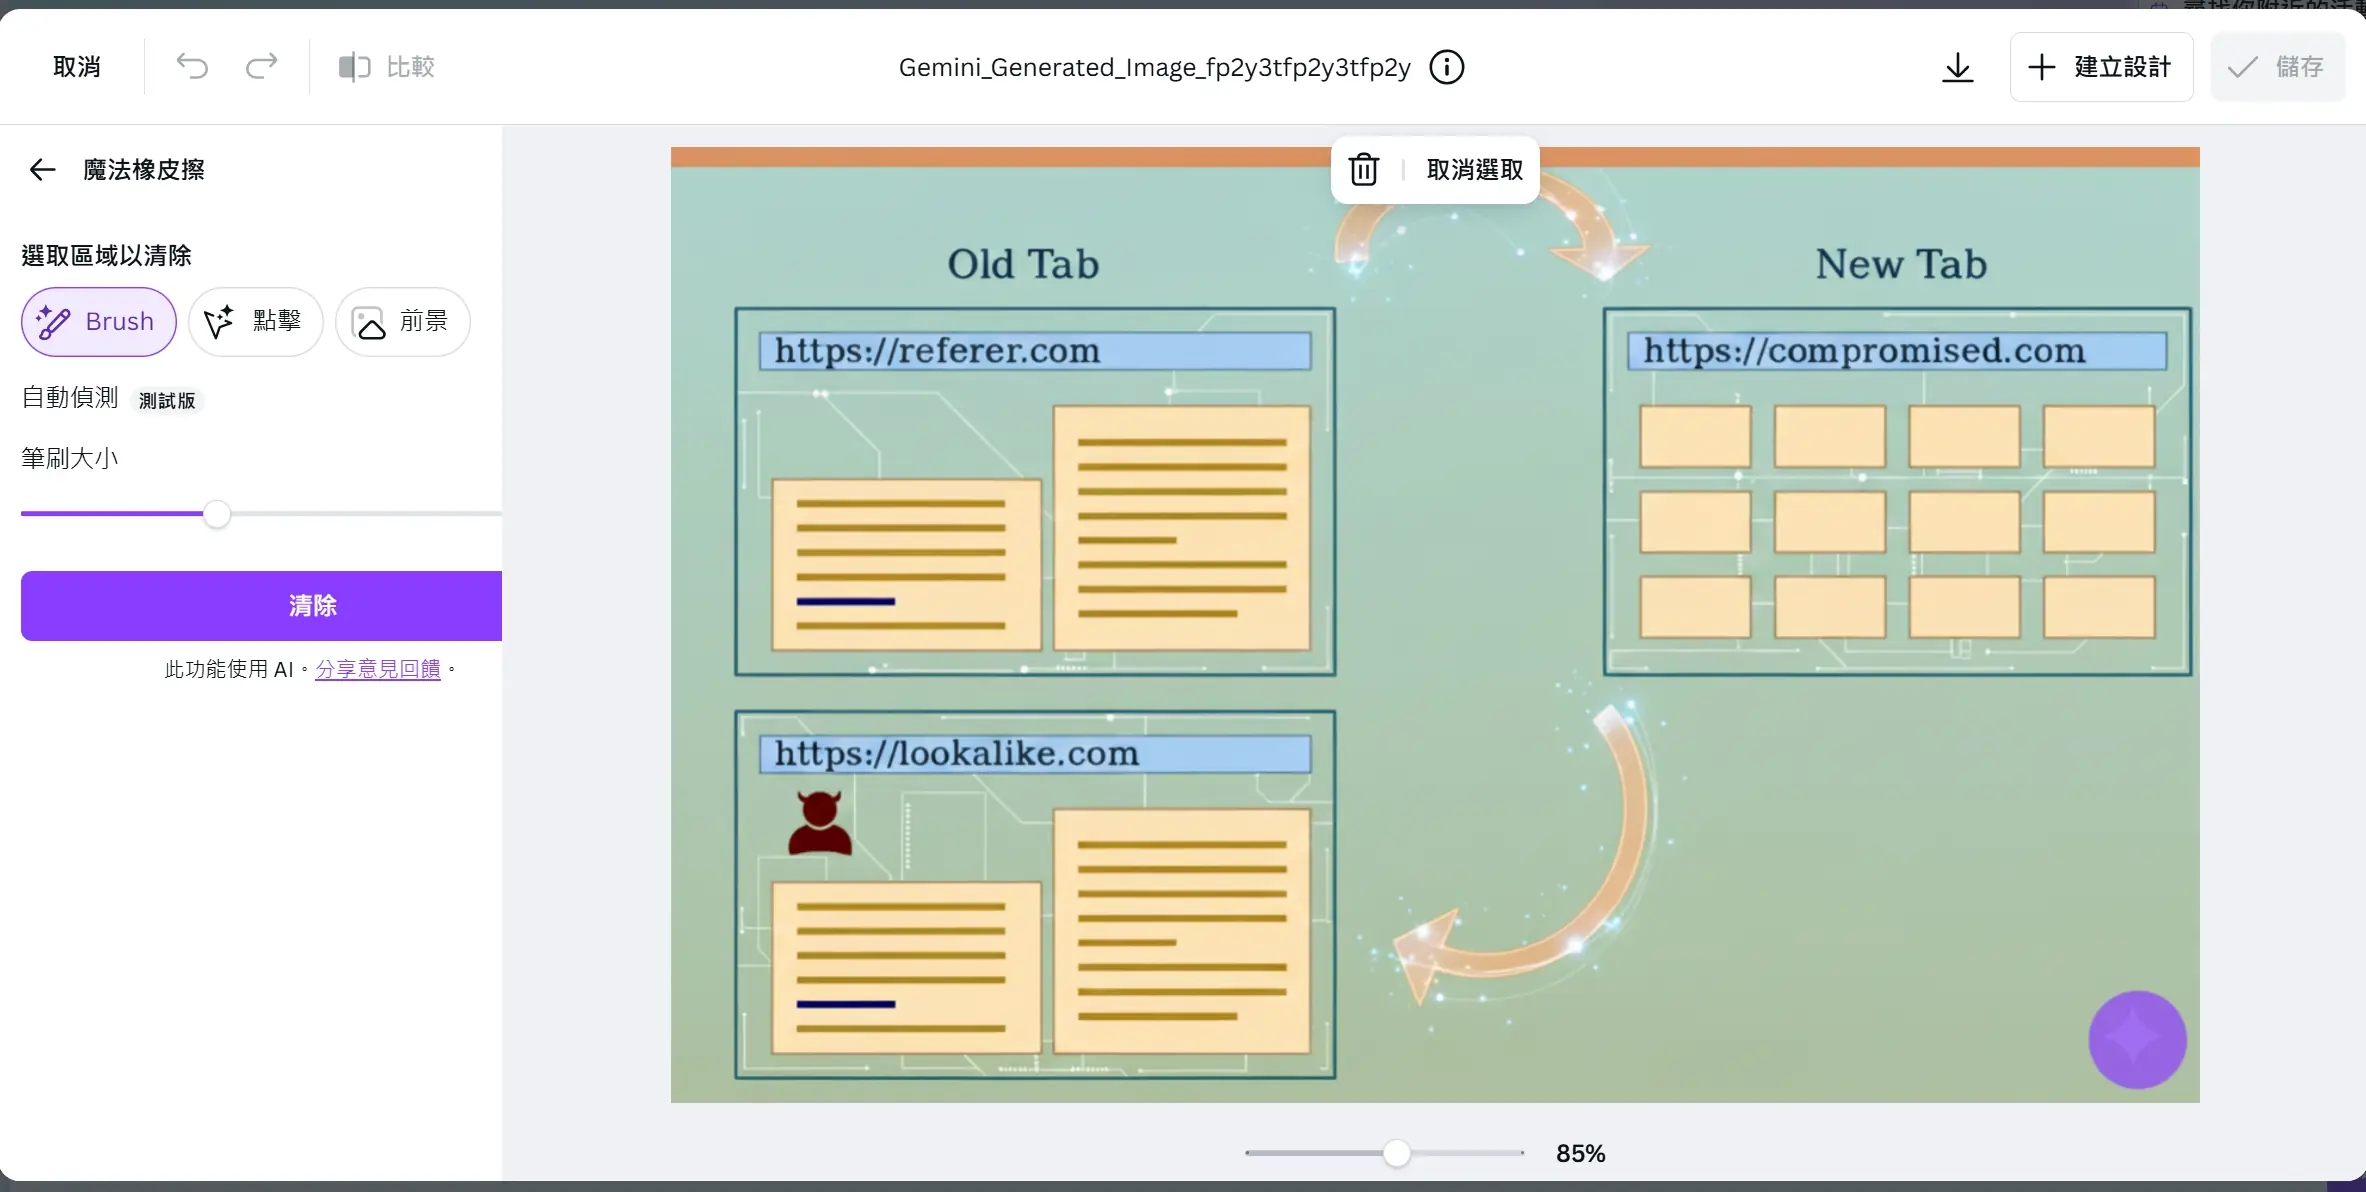Select the 前景 foreground mode

[x=402, y=321]
